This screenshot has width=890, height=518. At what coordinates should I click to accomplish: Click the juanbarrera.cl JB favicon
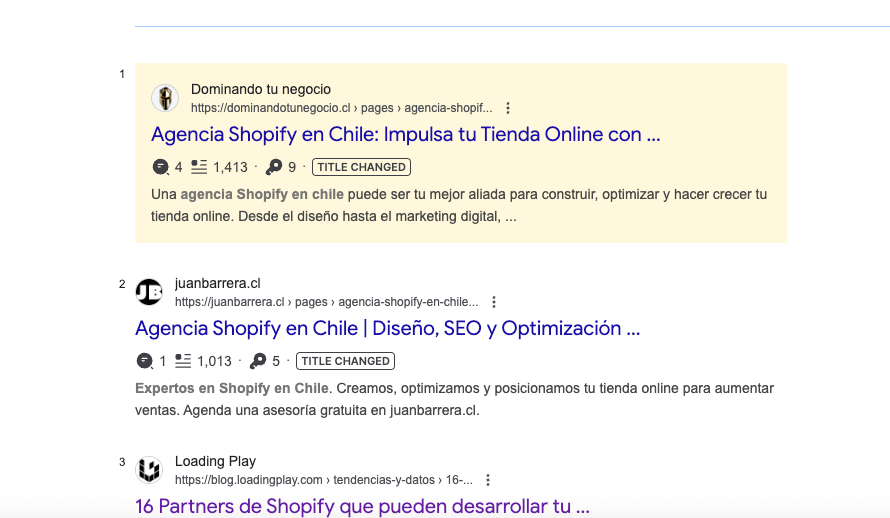(149, 292)
